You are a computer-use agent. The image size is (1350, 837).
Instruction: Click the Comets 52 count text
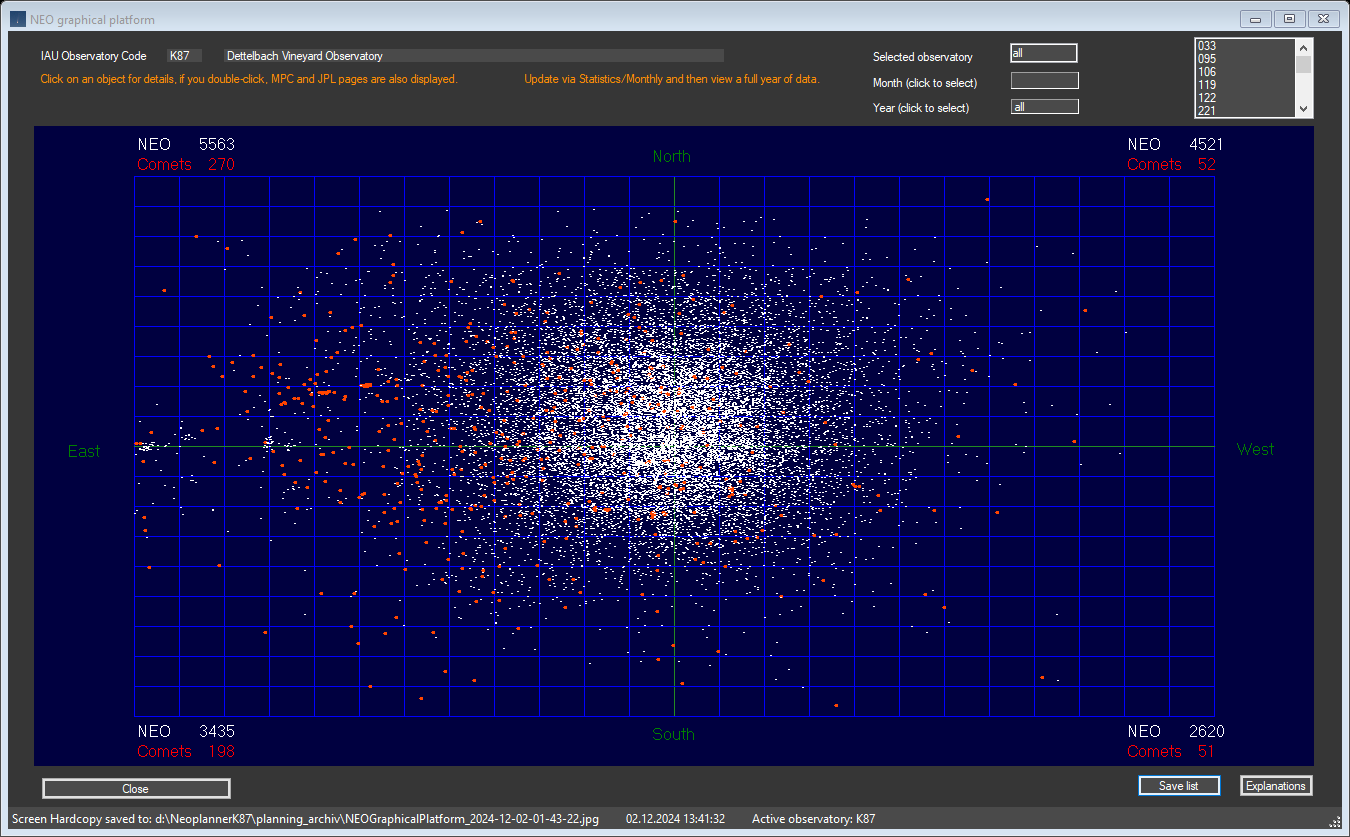click(x=1172, y=164)
